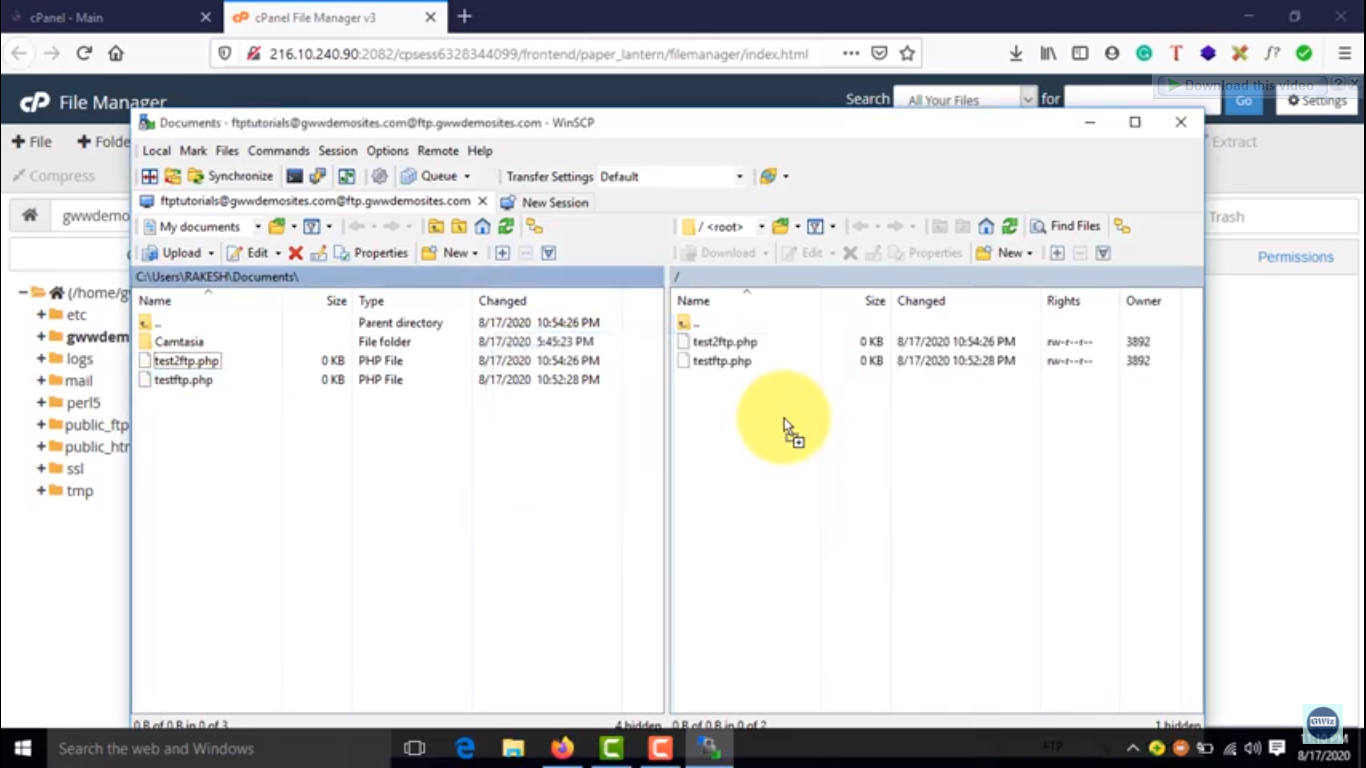1366x768 pixels.
Task: Go to local root directory icon
Action: click(x=459, y=227)
